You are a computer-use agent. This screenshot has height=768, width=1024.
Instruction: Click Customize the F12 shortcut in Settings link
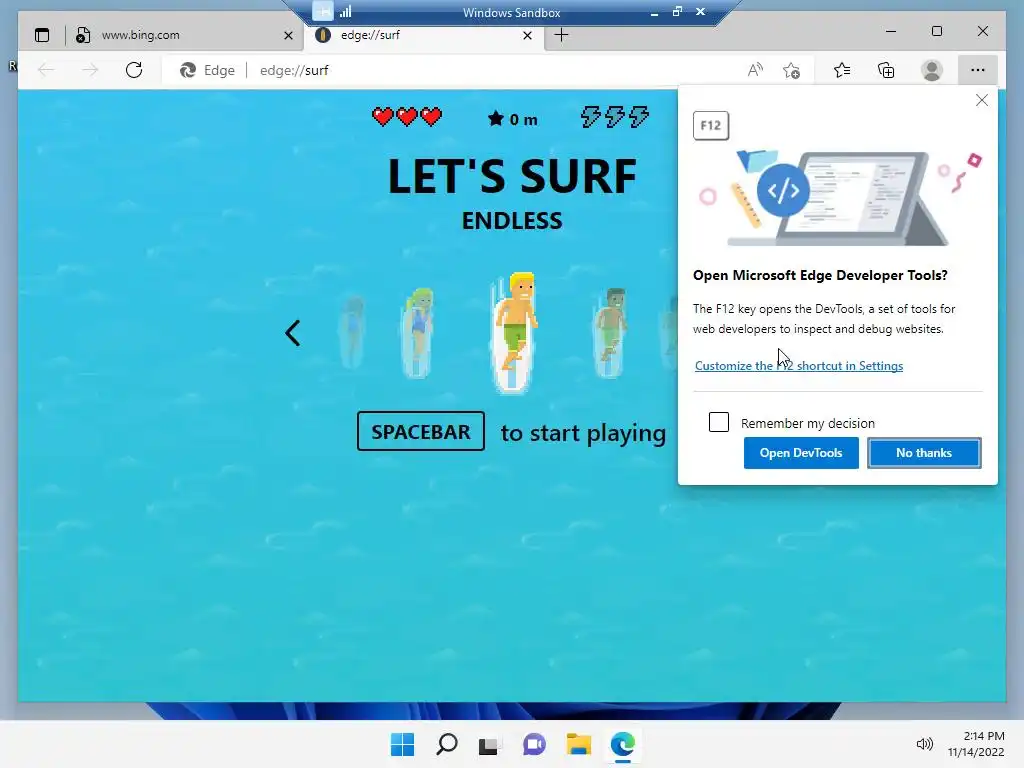click(799, 366)
